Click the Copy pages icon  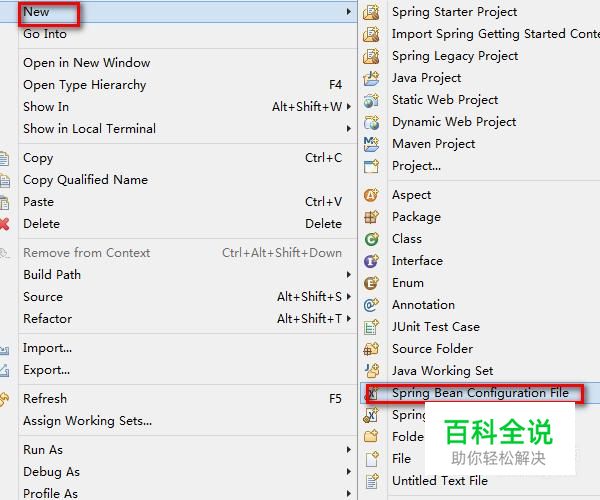(4, 158)
